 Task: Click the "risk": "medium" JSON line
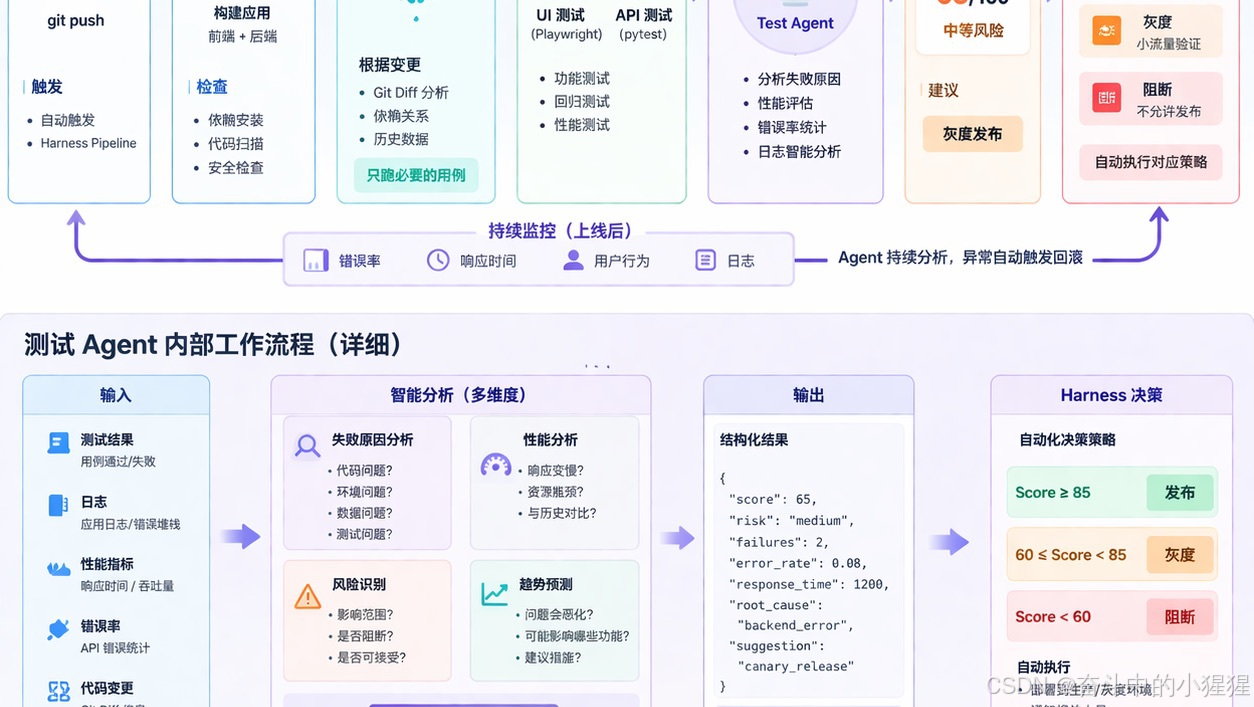coord(792,520)
